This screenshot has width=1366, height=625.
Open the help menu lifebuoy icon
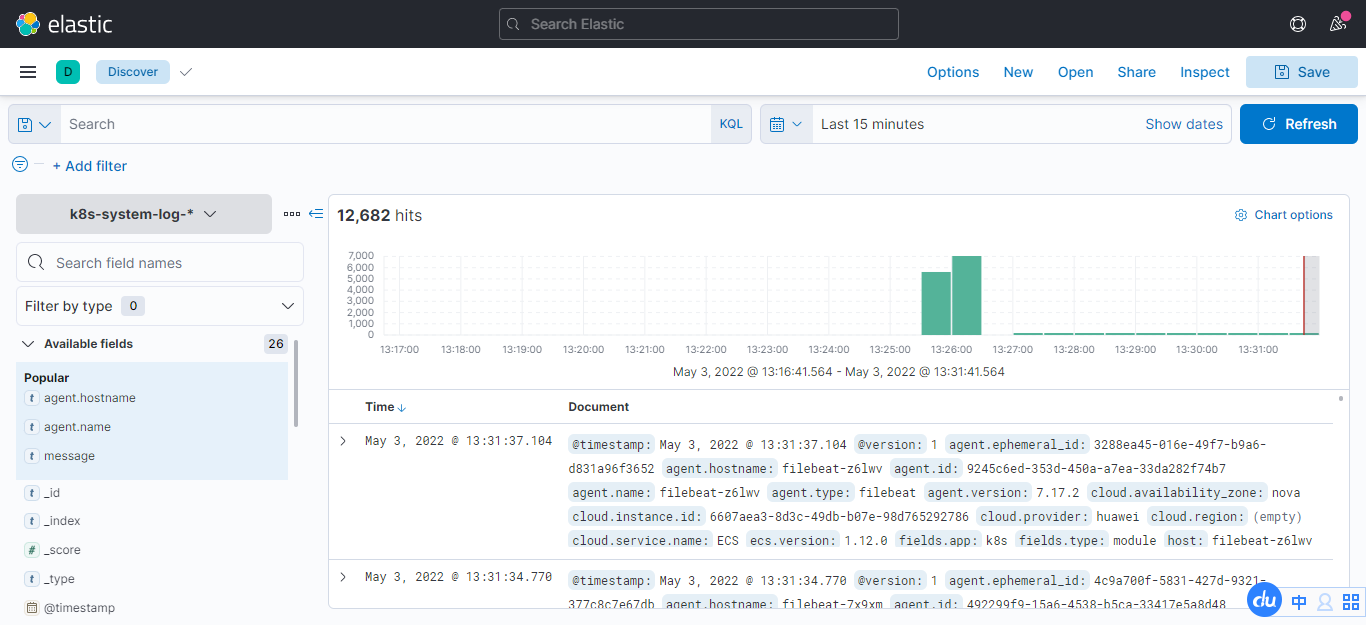click(1298, 24)
